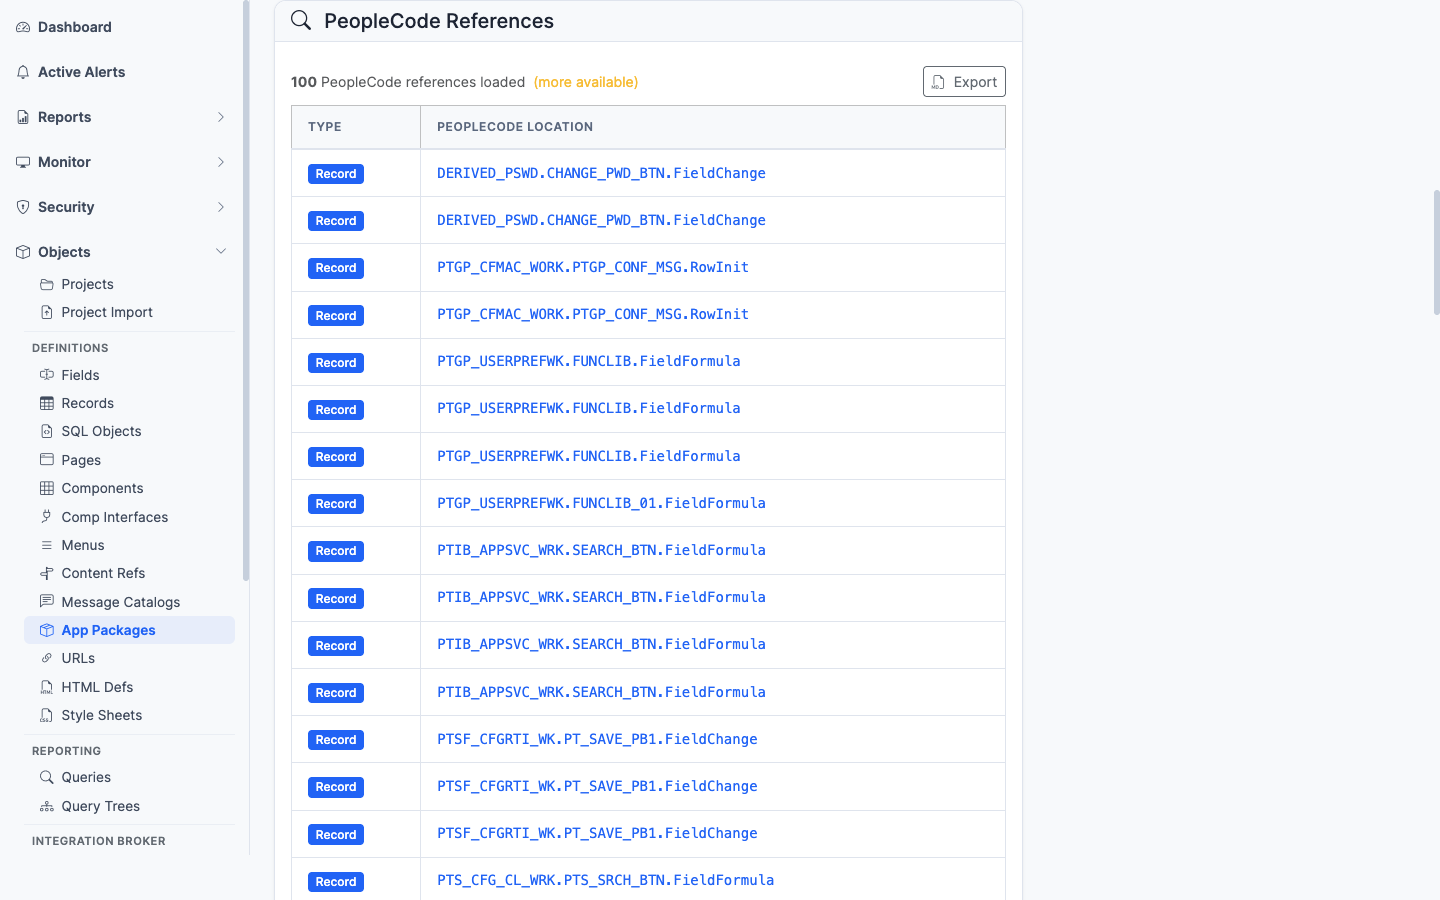Open the first PTIB_APPSVC_WRK.SEARCH_BTN.FieldFormula link
This screenshot has width=1440, height=900.
point(601,550)
